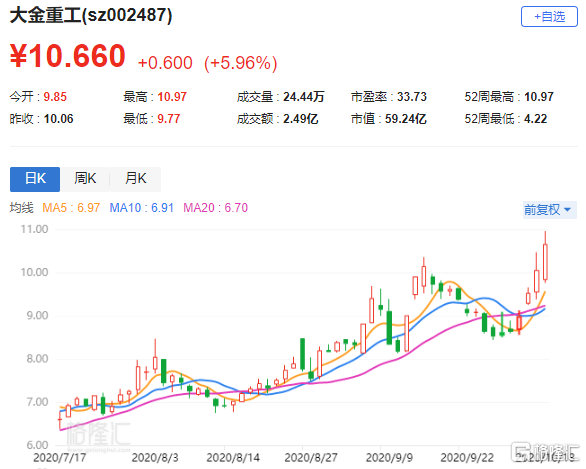Click 成交额 value 2.49亿
The width and height of the screenshot is (586, 469).
(x=300, y=119)
